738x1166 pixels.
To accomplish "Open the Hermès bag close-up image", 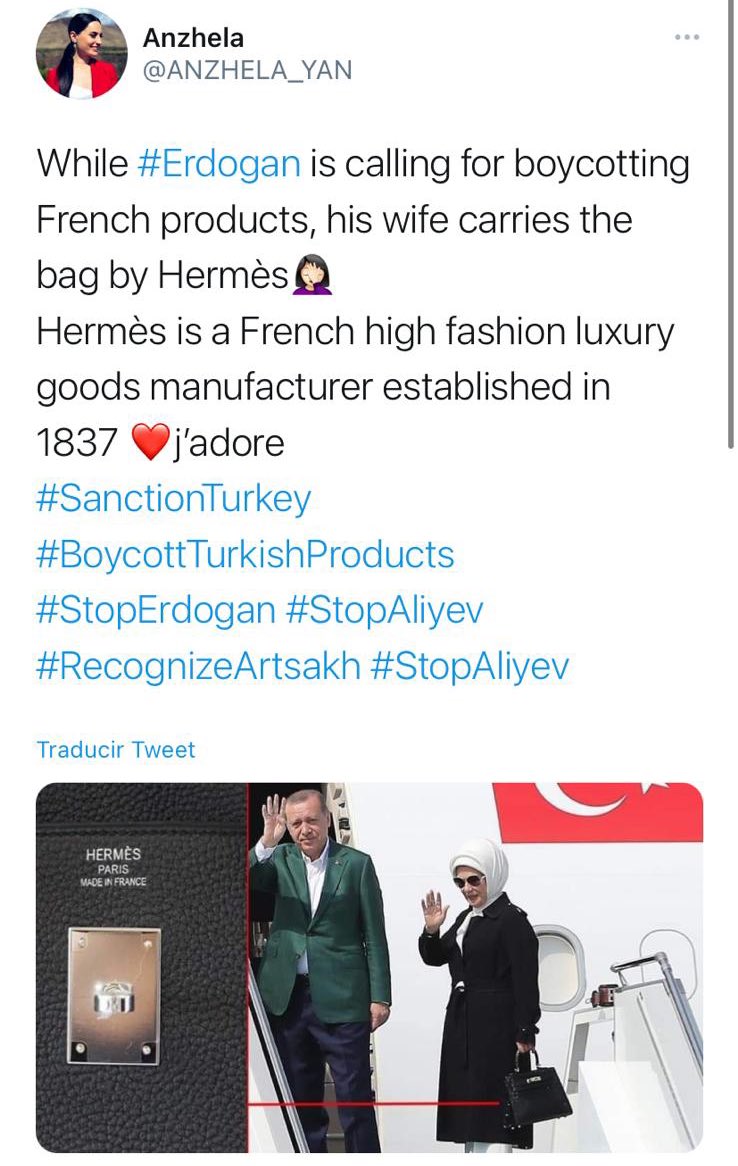I will (x=141, y=967).
